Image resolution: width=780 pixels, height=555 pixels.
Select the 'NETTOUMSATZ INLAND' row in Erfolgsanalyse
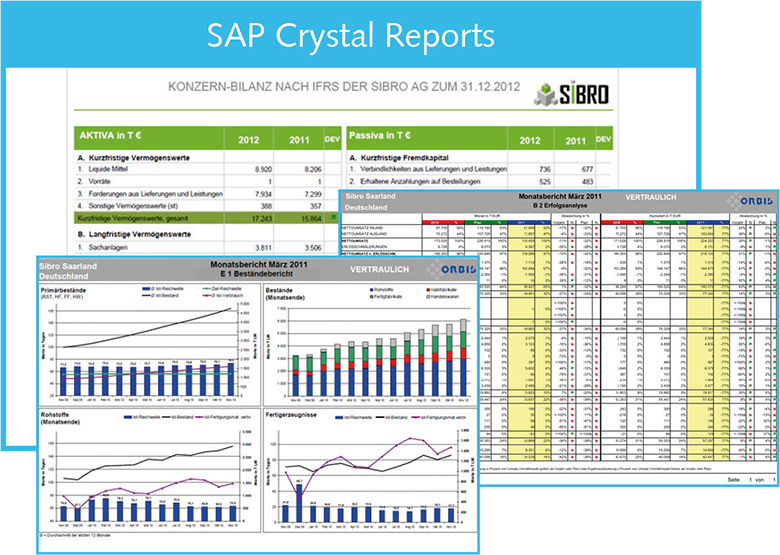558,228
